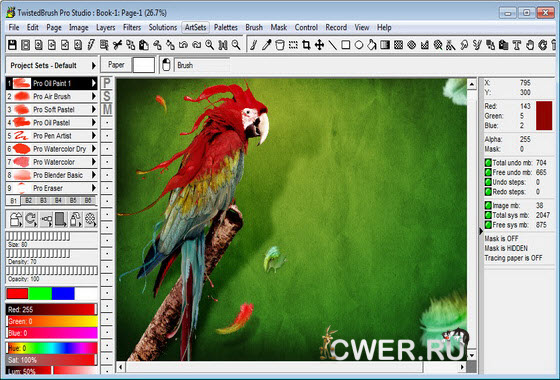Collapse the right info panel arrow
This screenshot has width=560, height=380.
click(x=481, y=231)
